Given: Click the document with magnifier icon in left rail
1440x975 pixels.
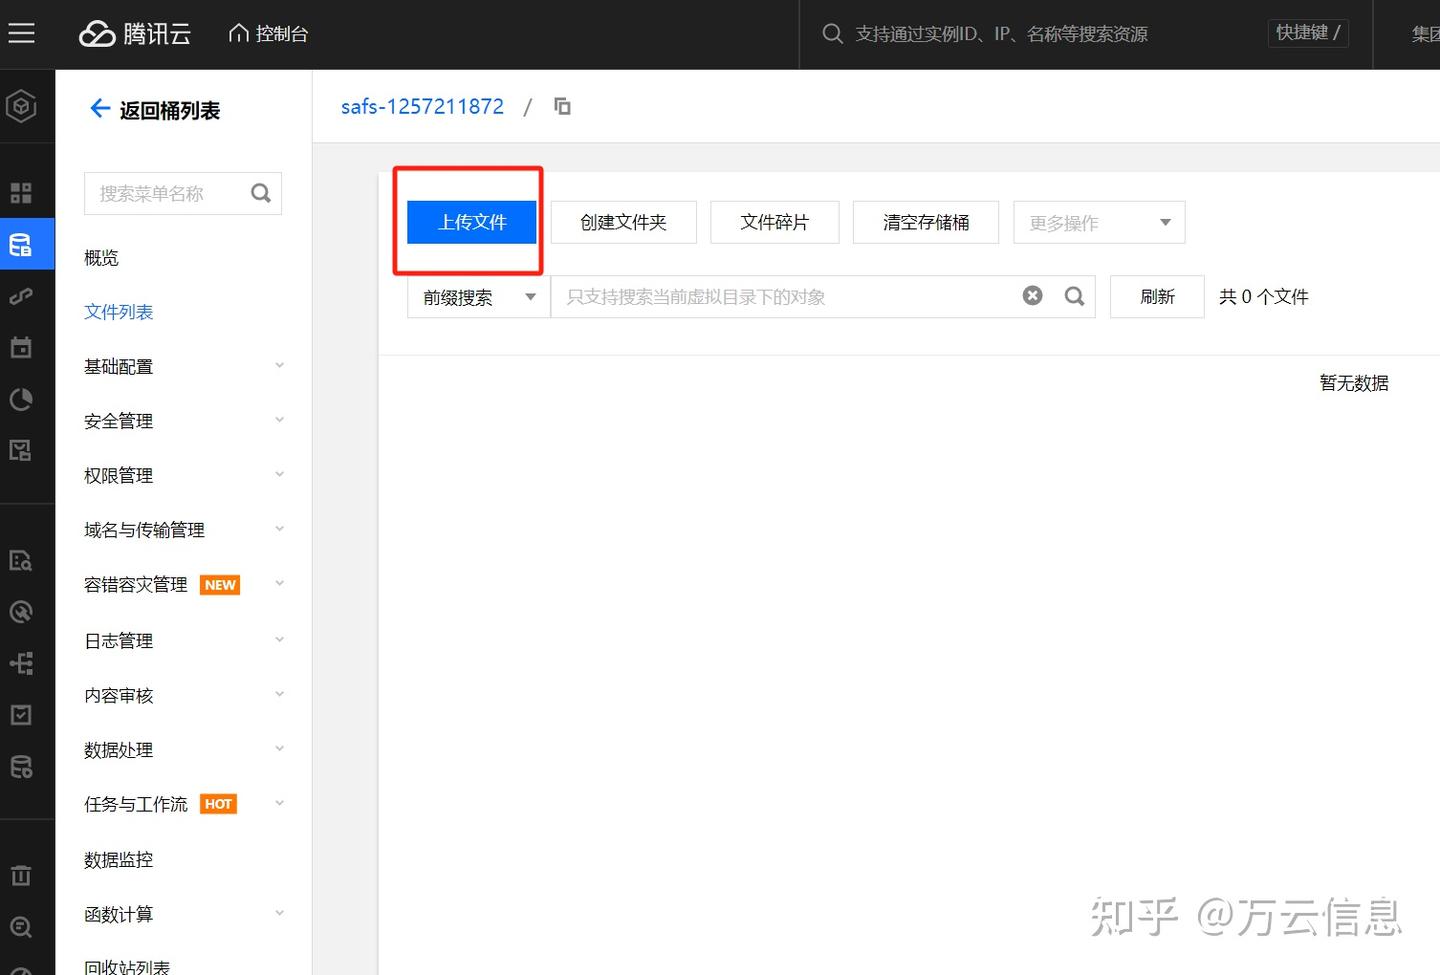Looking at the screenshot, I should click(21, 560).
